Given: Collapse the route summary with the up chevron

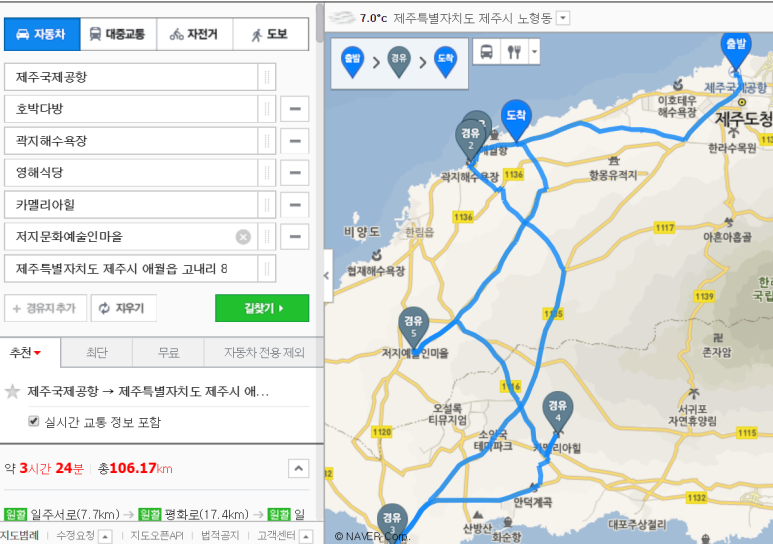Looking at the screenshot, I should click(299, 469).
